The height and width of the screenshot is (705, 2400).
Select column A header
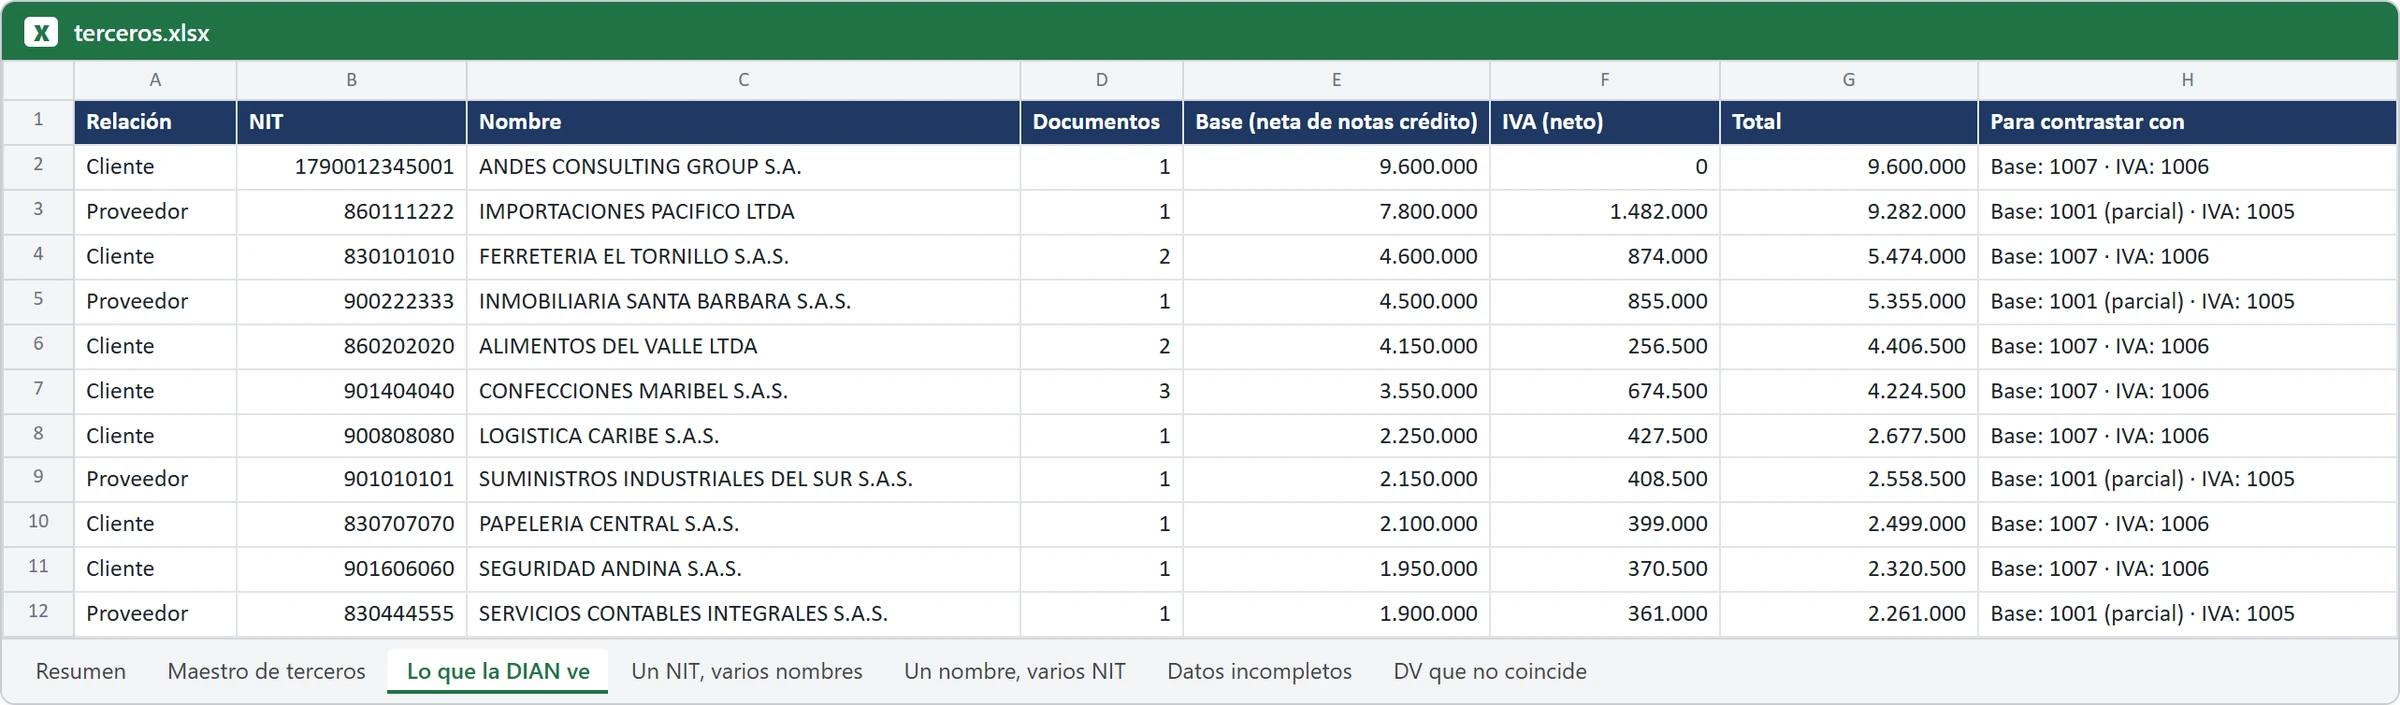[155, 80]
